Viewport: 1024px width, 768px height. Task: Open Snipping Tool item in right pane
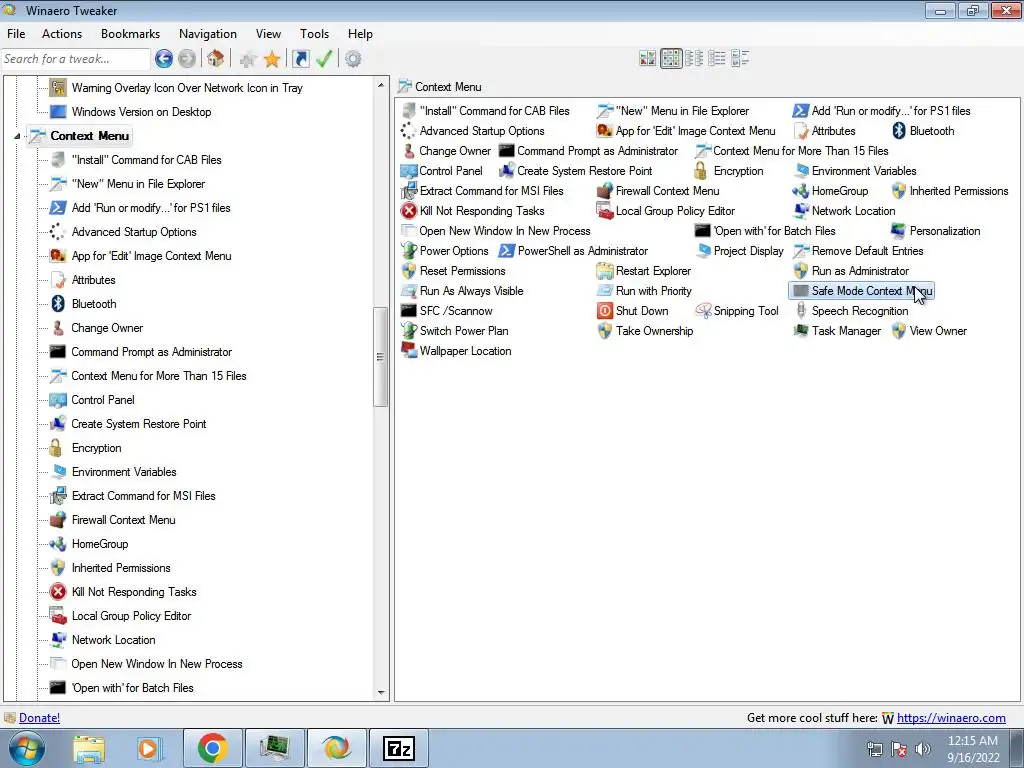(x=737, y=311)
